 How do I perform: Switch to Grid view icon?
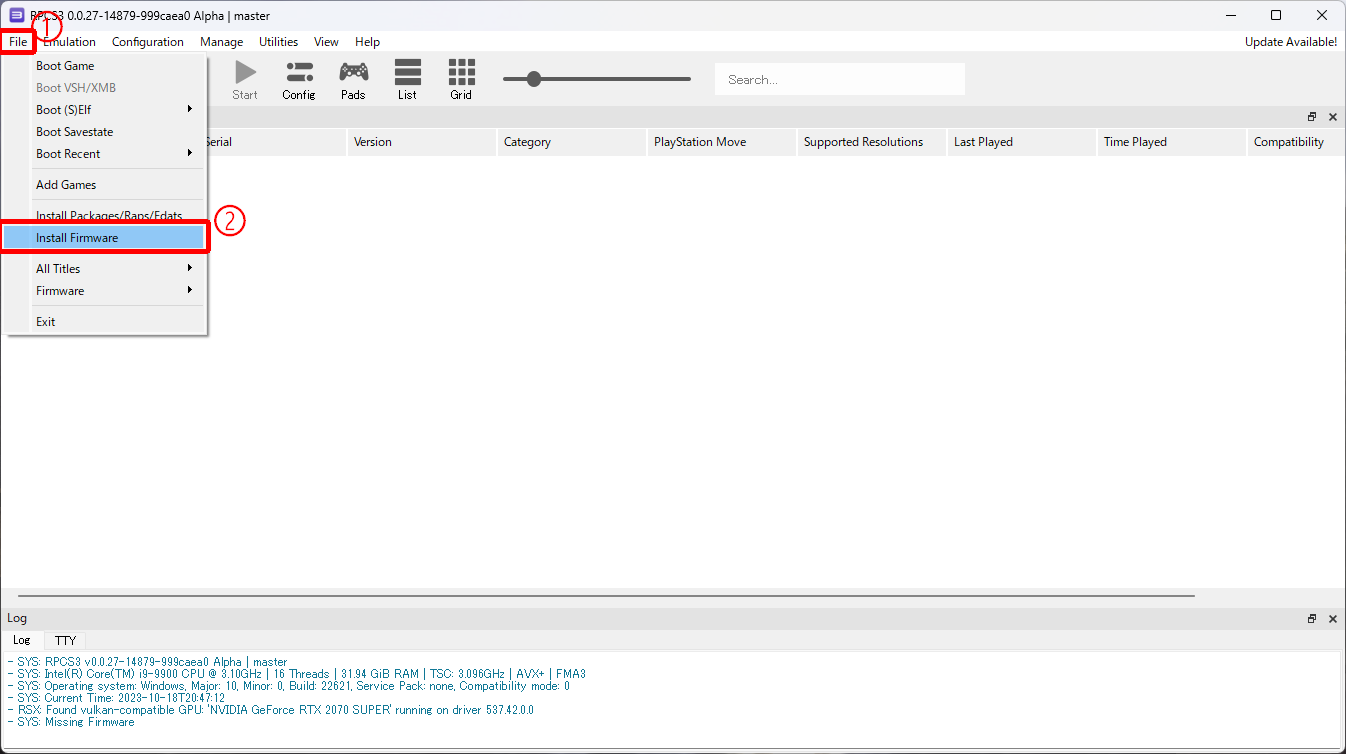click(461, 72)
